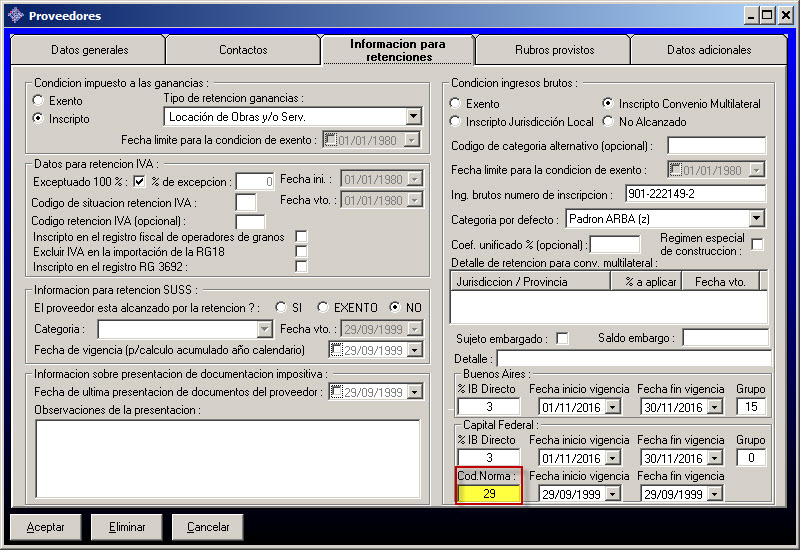
Task: Expand Tipo de retencion ganancias dropdown
Action: click(413, 117)
